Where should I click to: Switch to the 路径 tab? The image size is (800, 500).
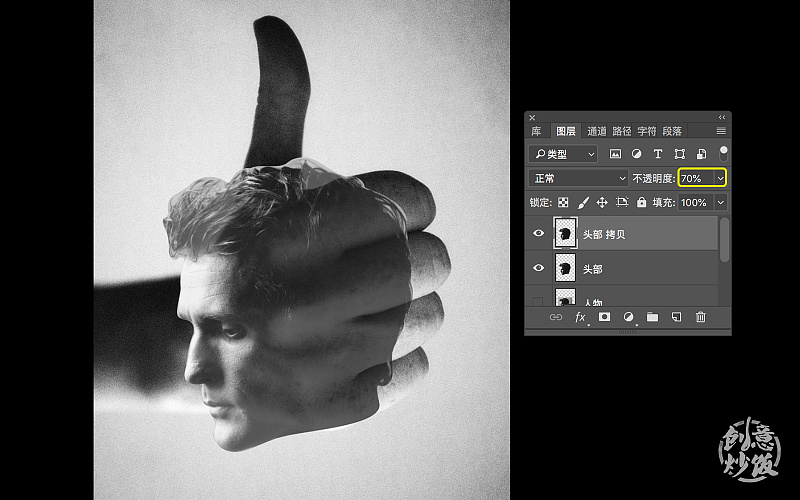(622, 131)
